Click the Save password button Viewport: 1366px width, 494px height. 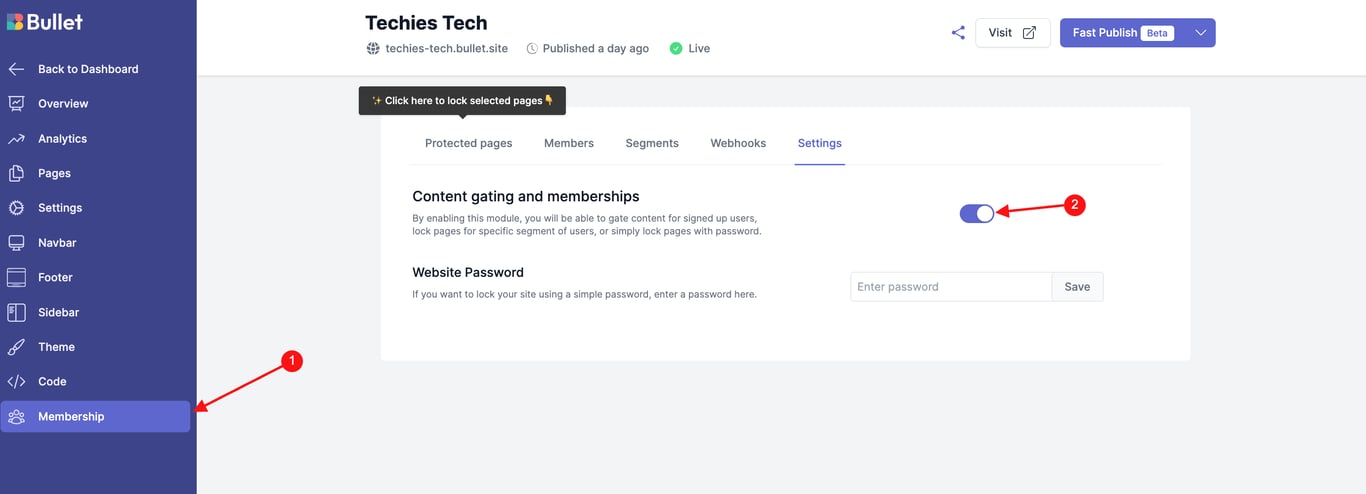pyautogui.click(x=1077, y=287)
